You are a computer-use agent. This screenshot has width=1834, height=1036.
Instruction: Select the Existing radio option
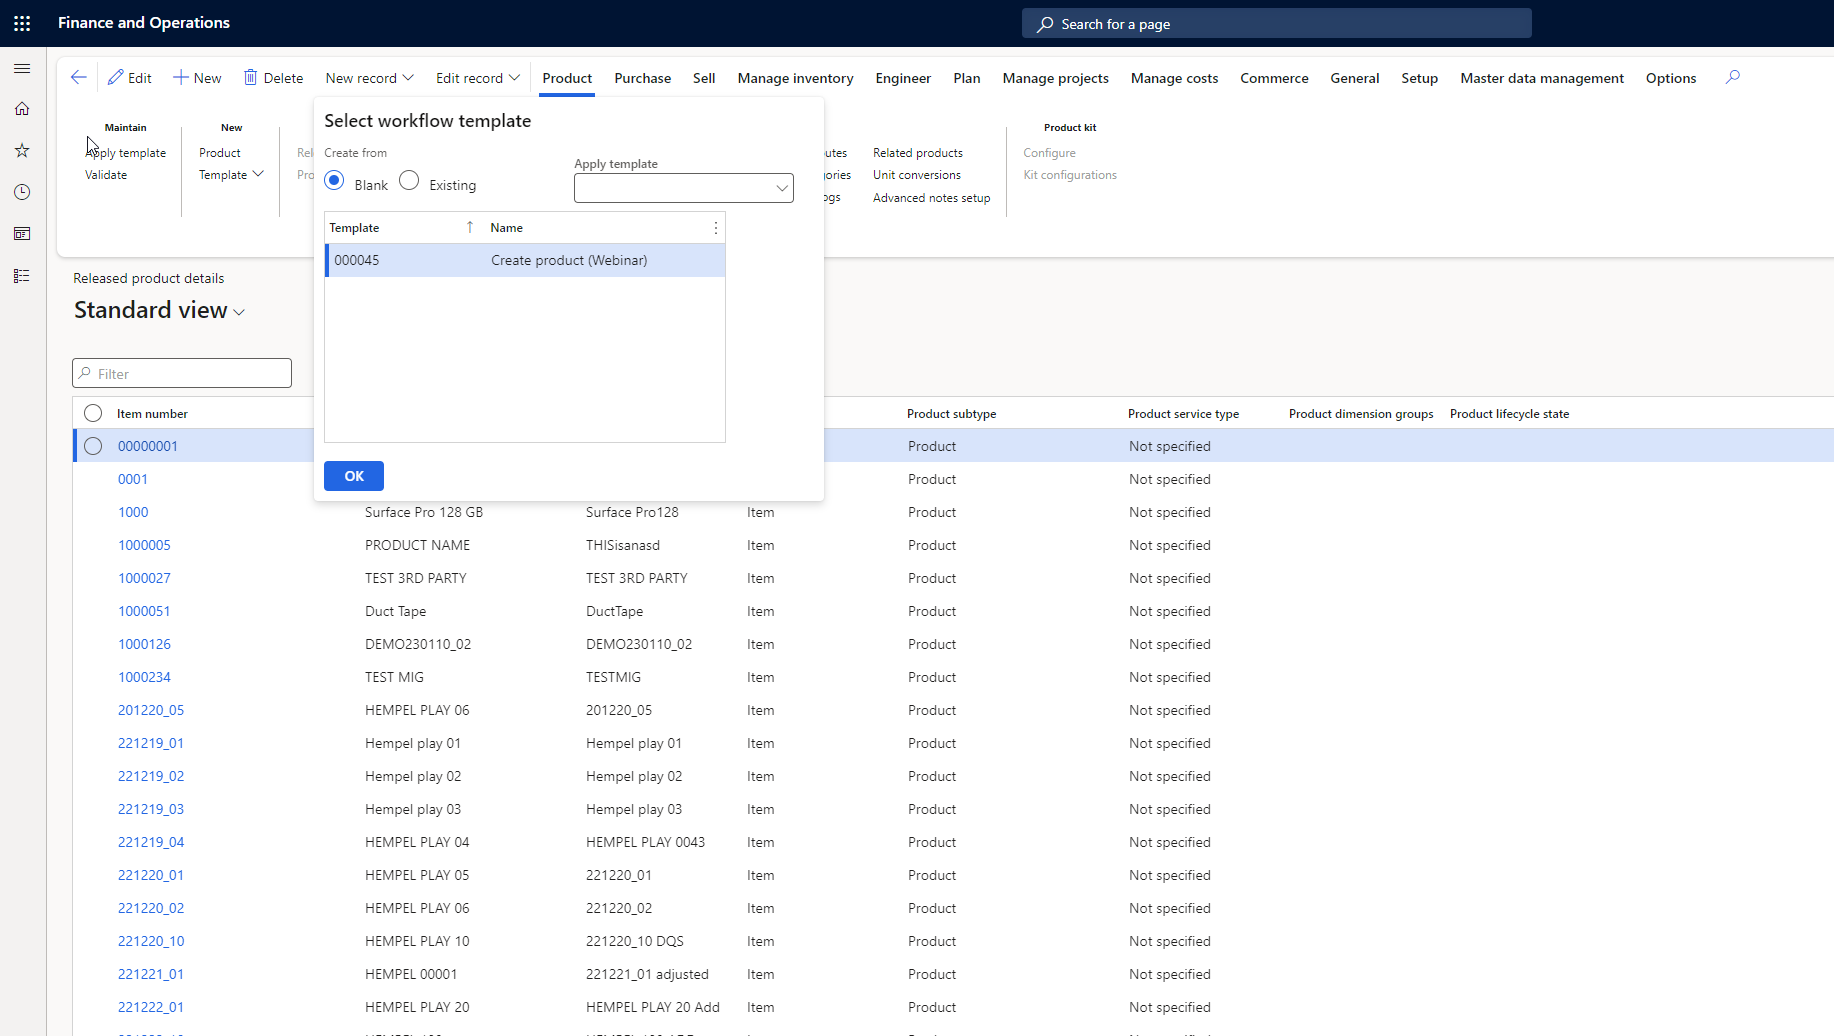pos(409,180)
